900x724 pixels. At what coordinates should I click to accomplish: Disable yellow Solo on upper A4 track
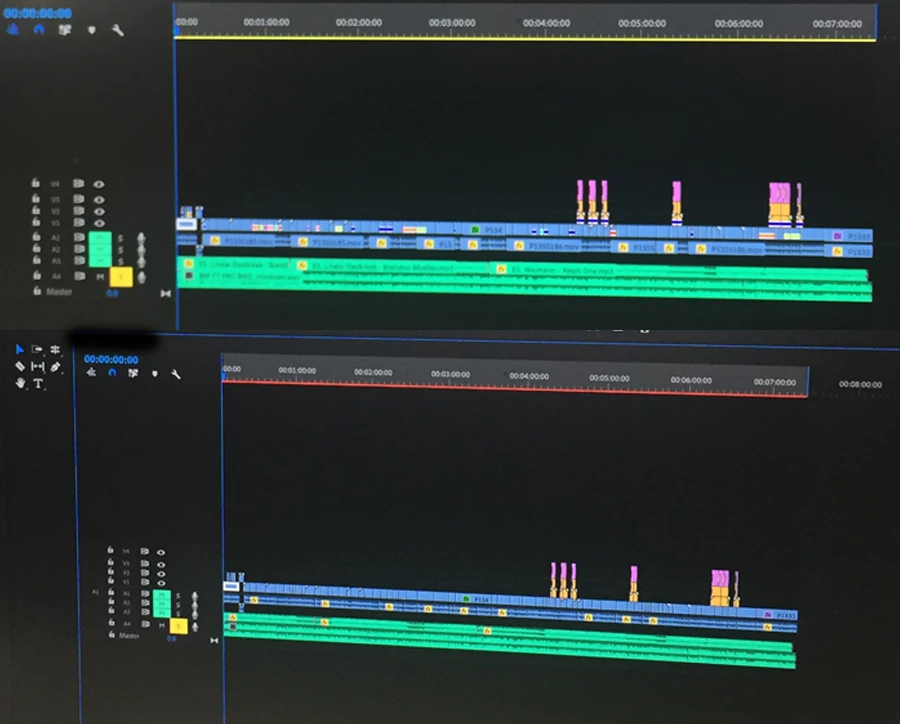click(121, 277)
